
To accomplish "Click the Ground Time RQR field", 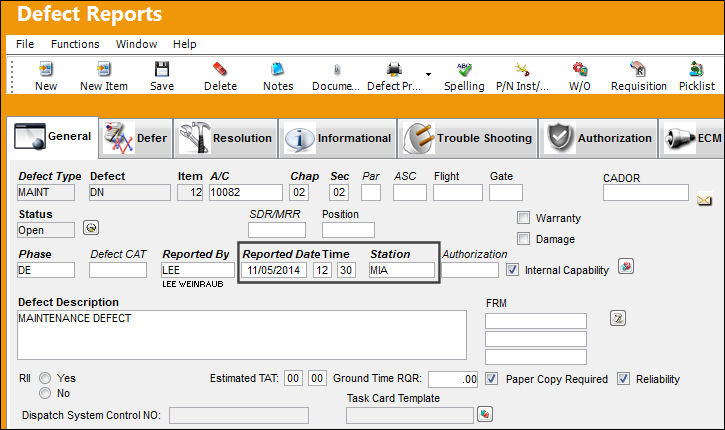I will [453, 379].
